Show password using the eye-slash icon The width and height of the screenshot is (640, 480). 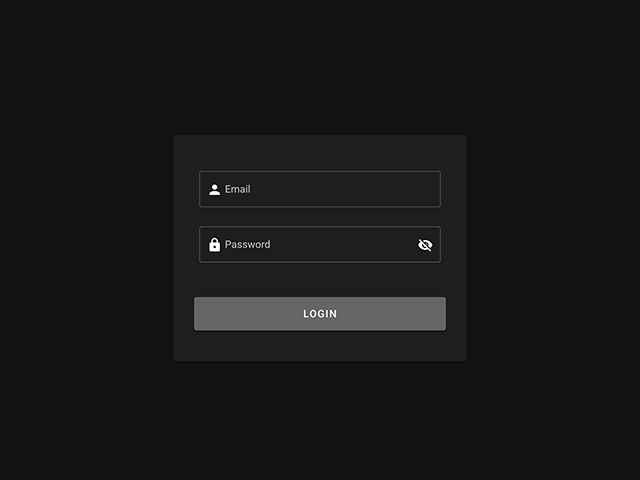[425, 245]
